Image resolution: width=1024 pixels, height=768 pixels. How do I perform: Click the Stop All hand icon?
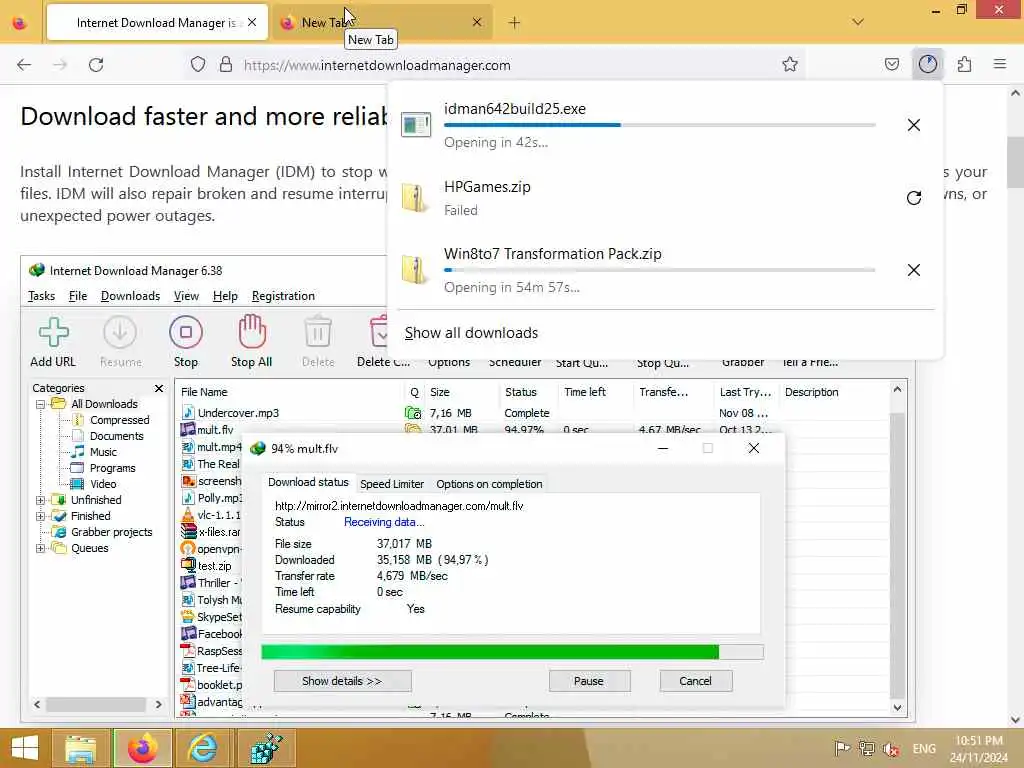pos(251,342)
